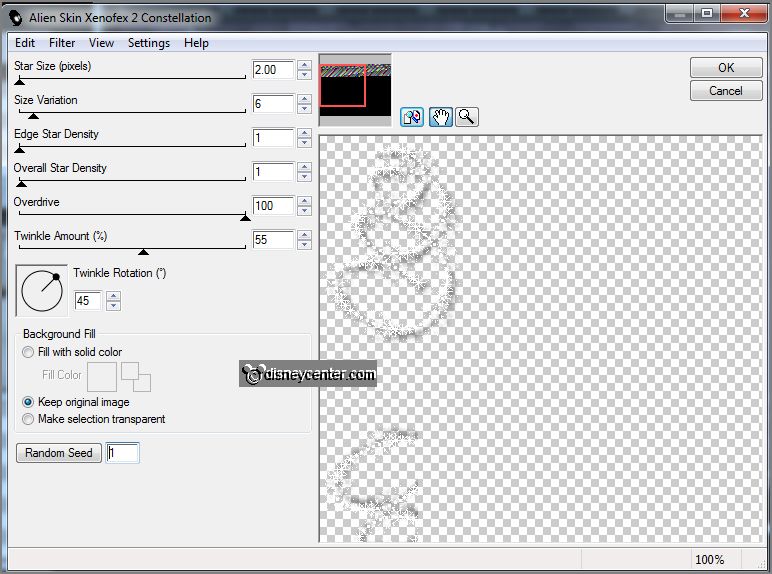772x574 pixels.
Task: Open the Help menu
Action: click(x=196, y=43)
